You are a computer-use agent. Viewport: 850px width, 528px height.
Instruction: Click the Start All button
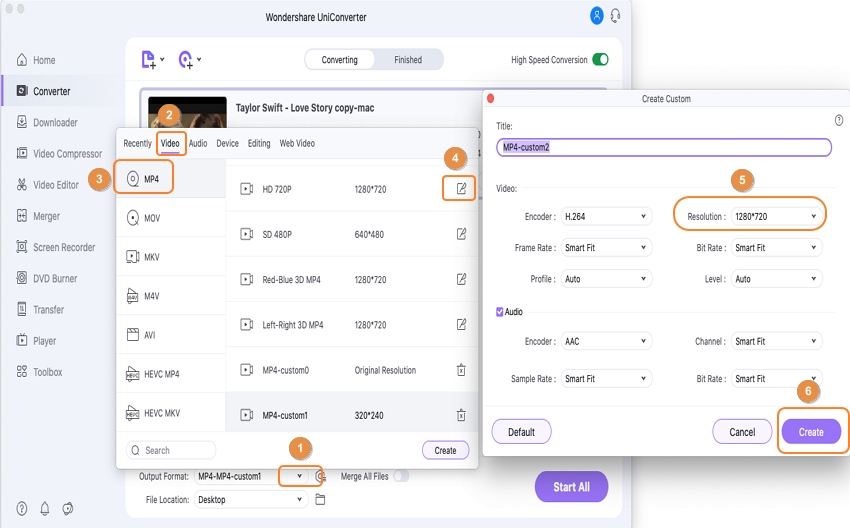coord(571,487)
